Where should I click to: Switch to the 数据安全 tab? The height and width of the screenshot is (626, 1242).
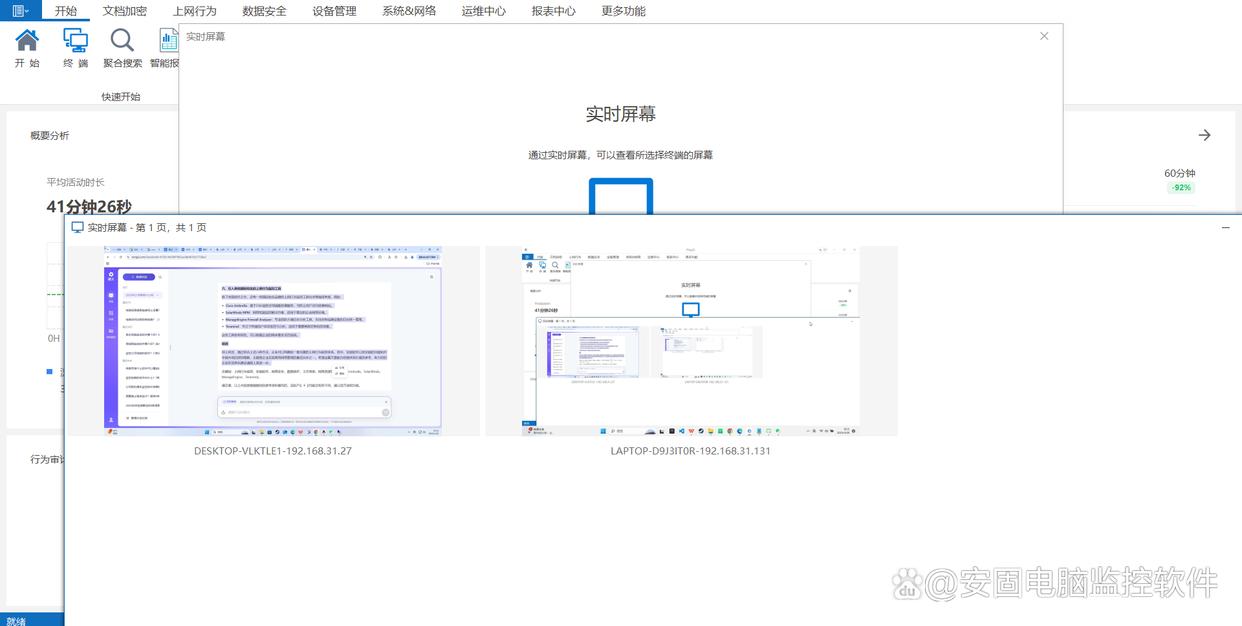[x=264, y=11]
